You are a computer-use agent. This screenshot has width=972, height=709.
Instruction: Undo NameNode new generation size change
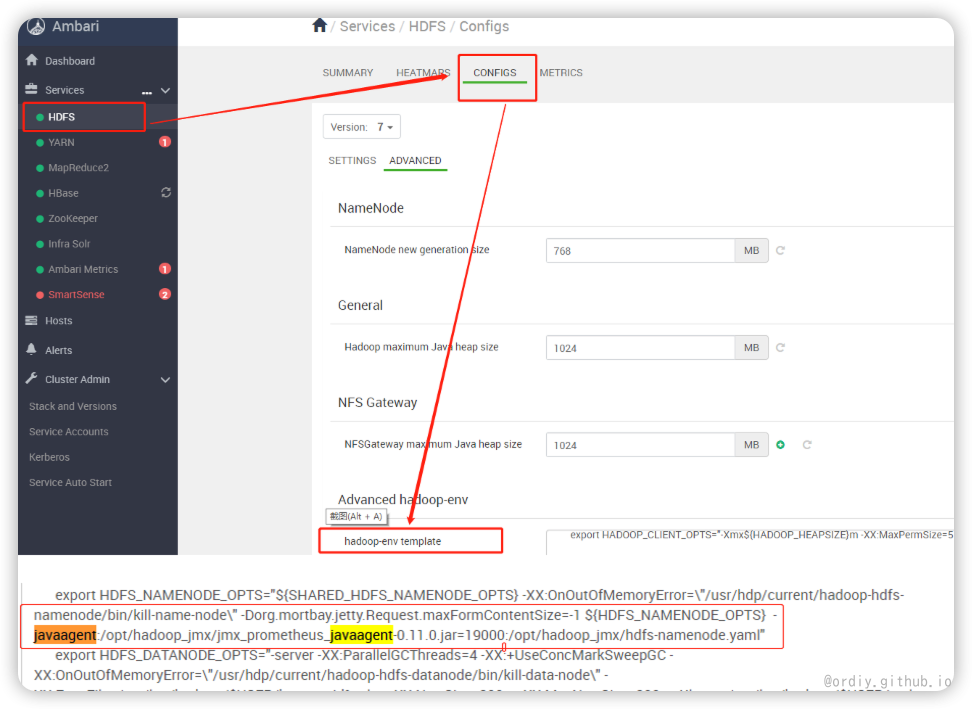pos(780,250)
